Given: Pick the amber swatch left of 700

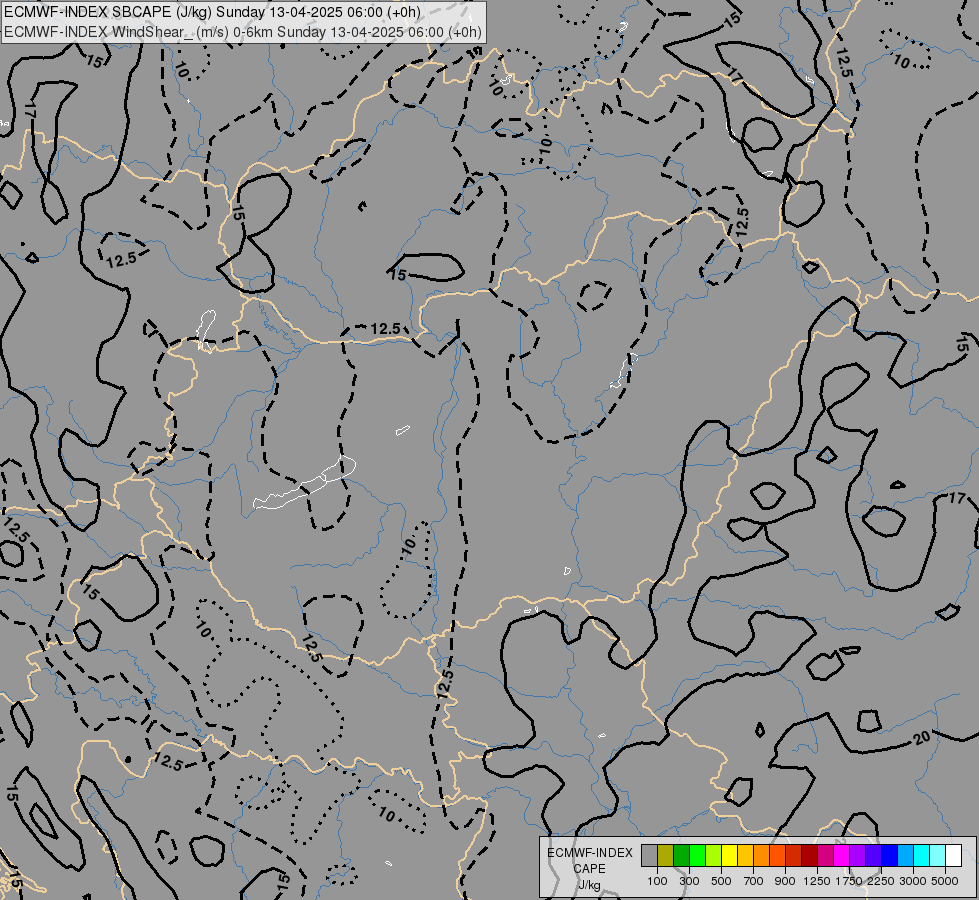Looking at the screenshot, I should [745, 856].
